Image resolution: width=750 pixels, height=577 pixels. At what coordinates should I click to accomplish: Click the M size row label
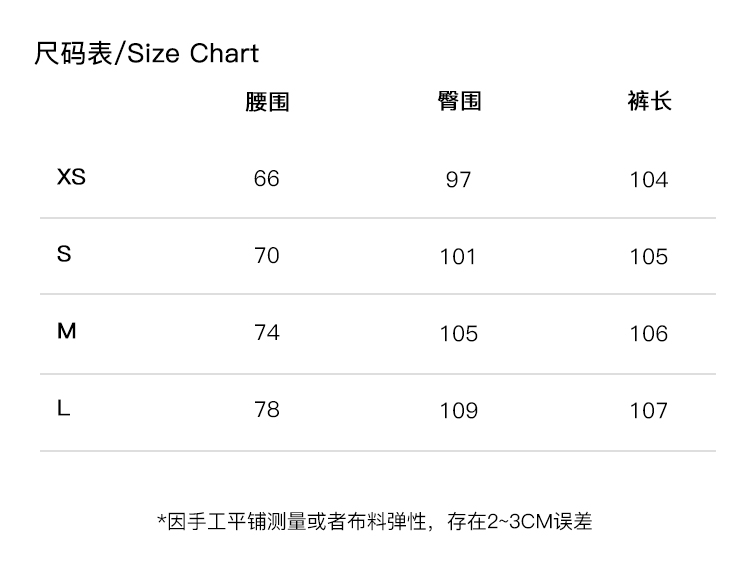[x=66, y=331]
